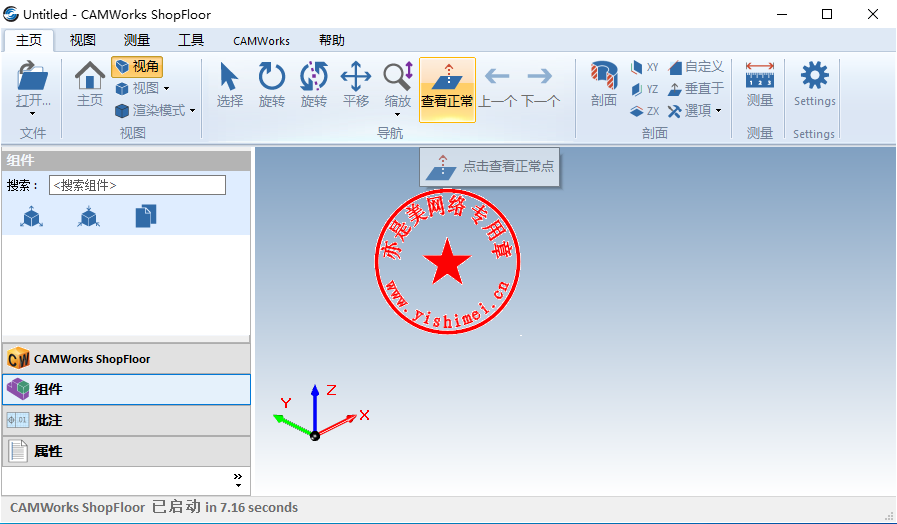Click the expand-all cube icon in 组件 panel

tap(31, 217)
